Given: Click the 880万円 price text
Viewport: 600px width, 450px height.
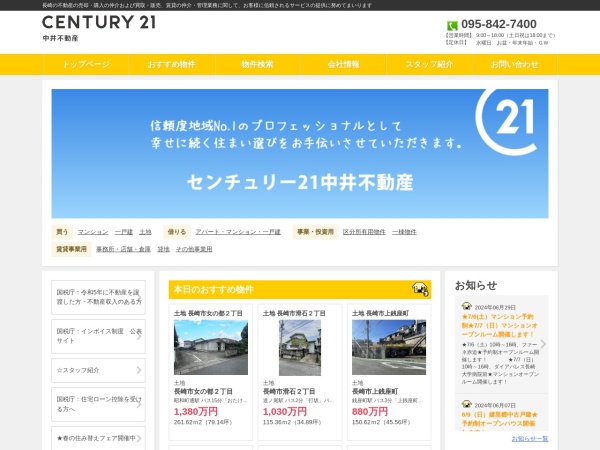Looking at the screenshot, I should click(x=370, y=412).
